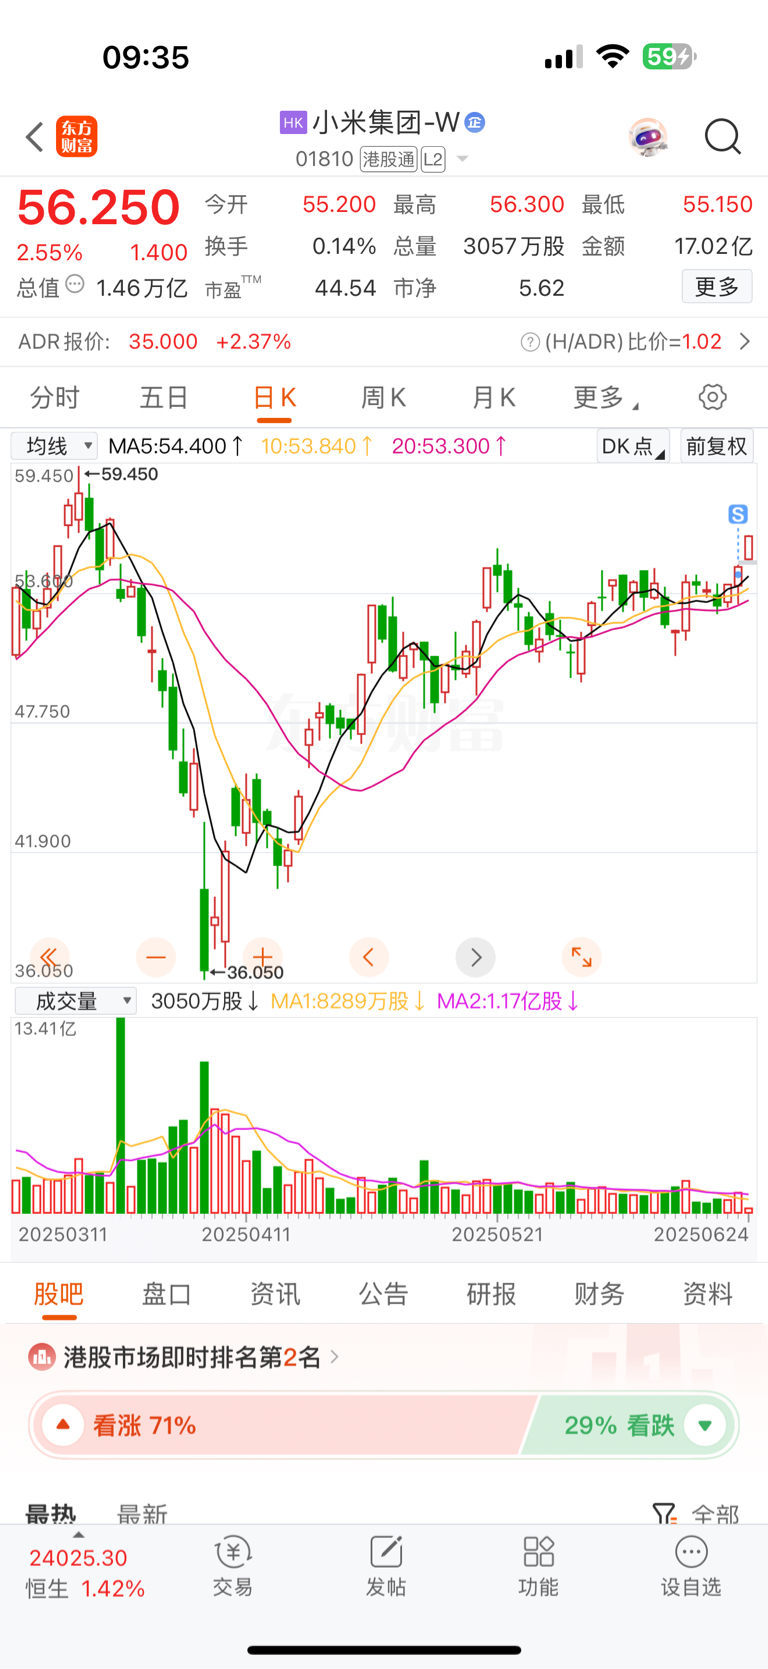Zoom out chart with minus icon

click(x=156, y=957)
